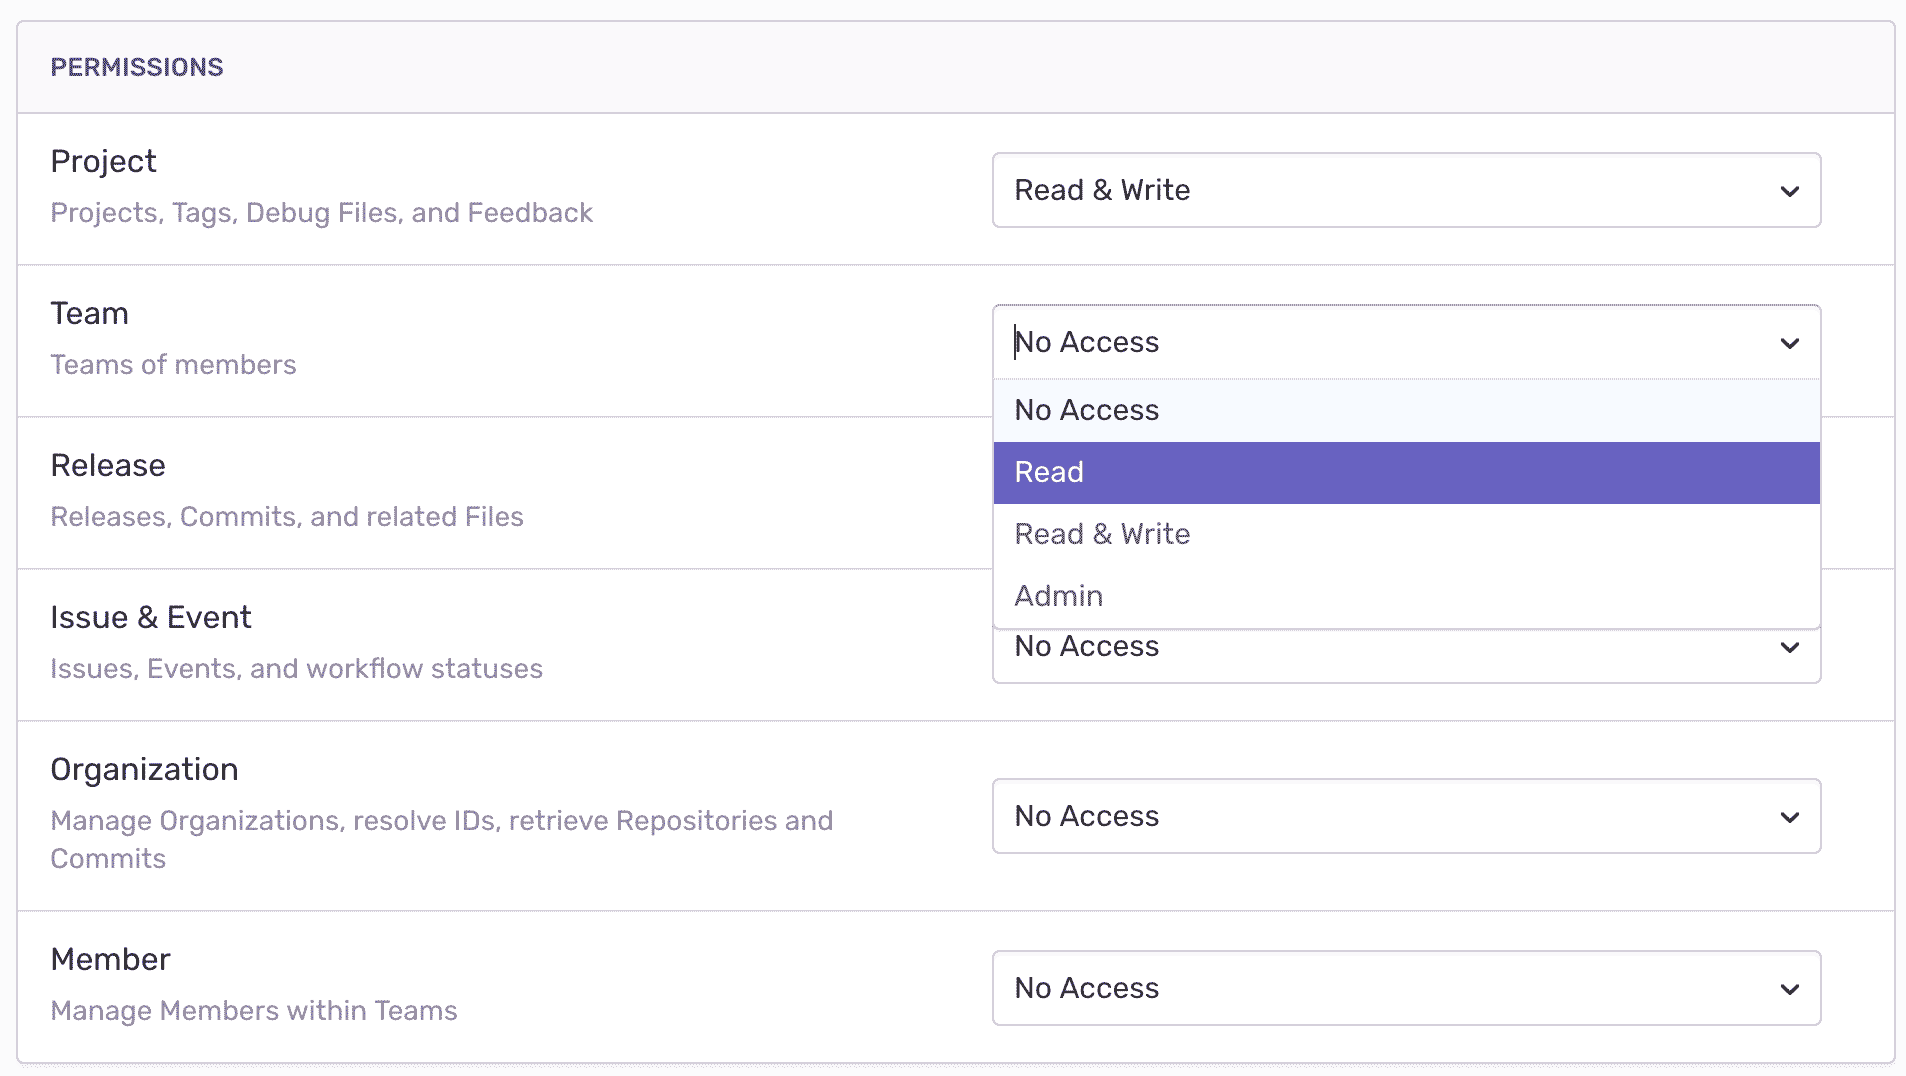Open the Issue & Event permission dropdown

[x=1405, y=655]
